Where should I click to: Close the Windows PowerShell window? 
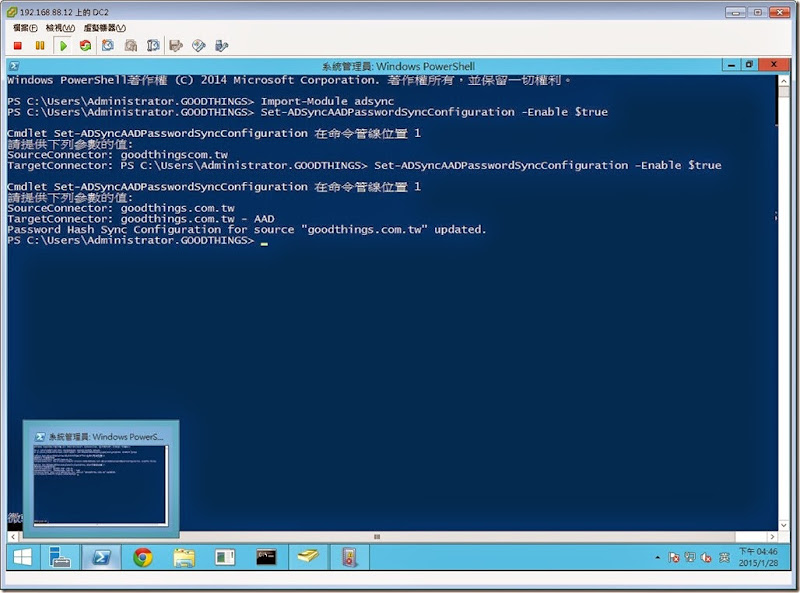tap(774, 65)
